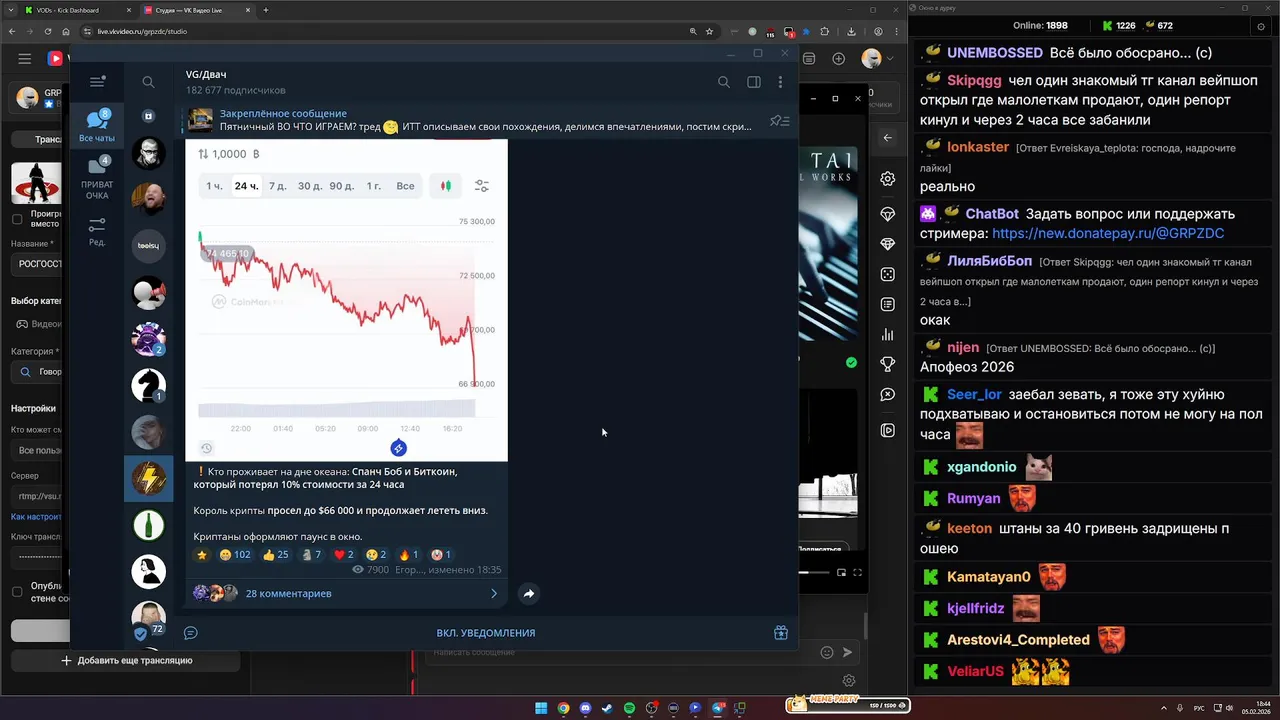Open the toolsy chat avatar
The width and height of the screenshot is (1280, 720).
149,246
